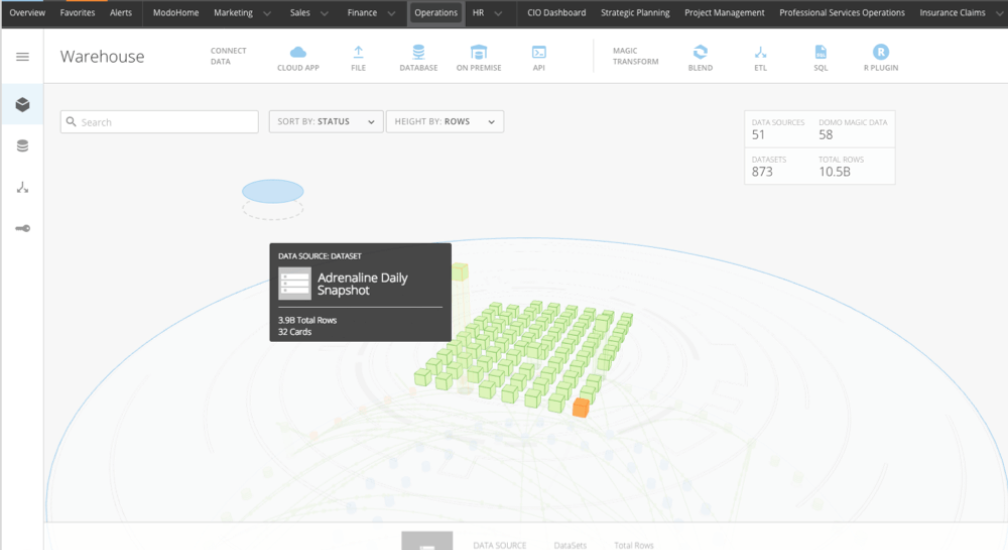
Task: Expand the Finance menu chevron
Action: [391, 13]
